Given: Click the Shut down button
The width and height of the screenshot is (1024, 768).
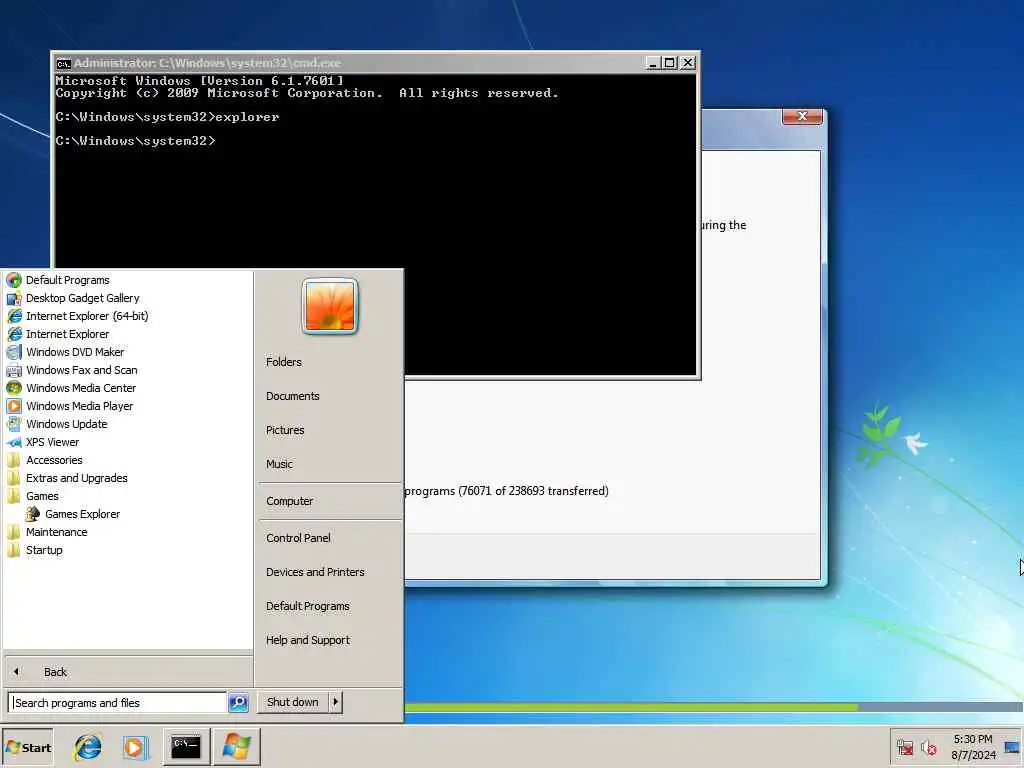Looking at the screenshot, I should point(293,702).
